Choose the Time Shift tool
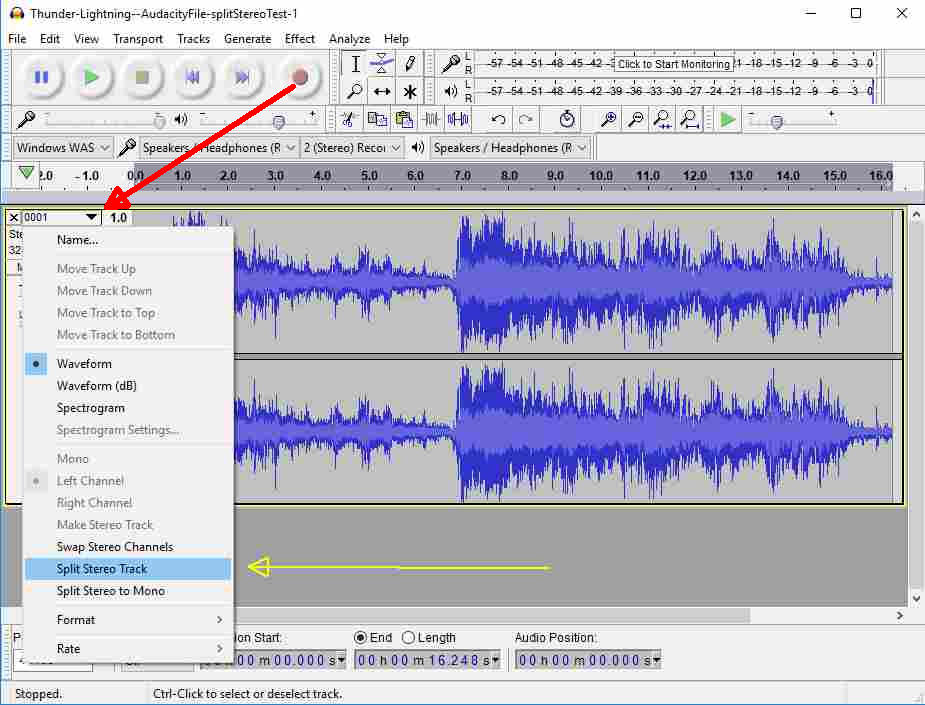The width and height of the screenshot is (925, 705). 382,92
